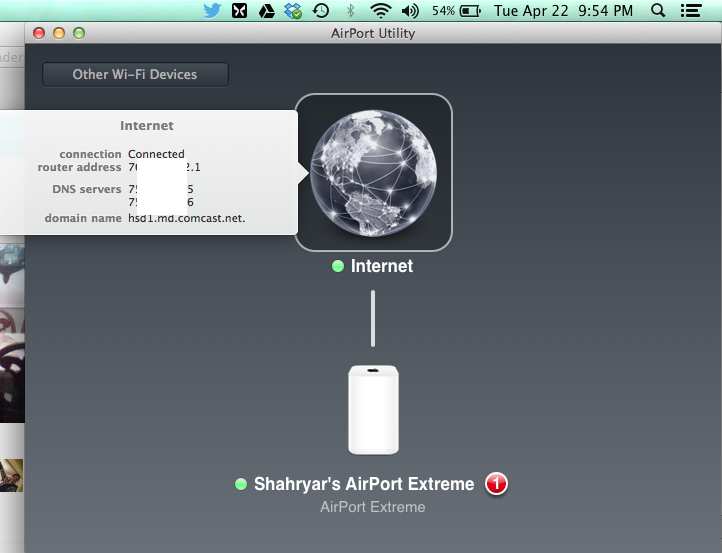Click the hsd1.md.comcast.net. domain name

click(186, 218)
